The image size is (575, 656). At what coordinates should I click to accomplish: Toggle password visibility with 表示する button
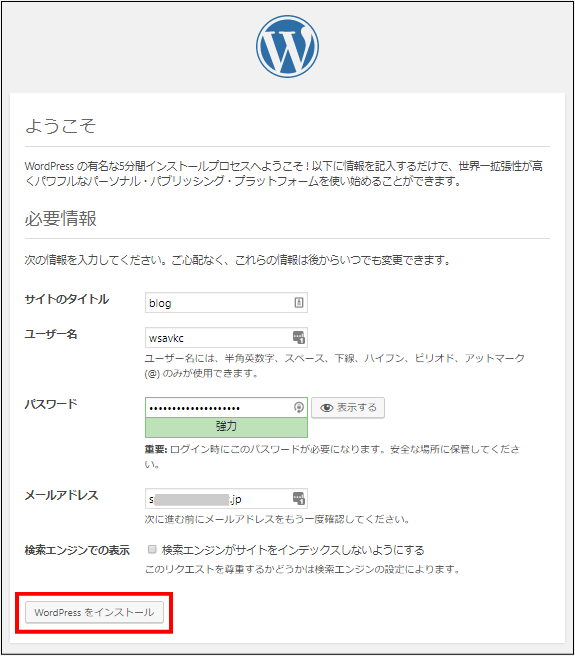point(348,407)
